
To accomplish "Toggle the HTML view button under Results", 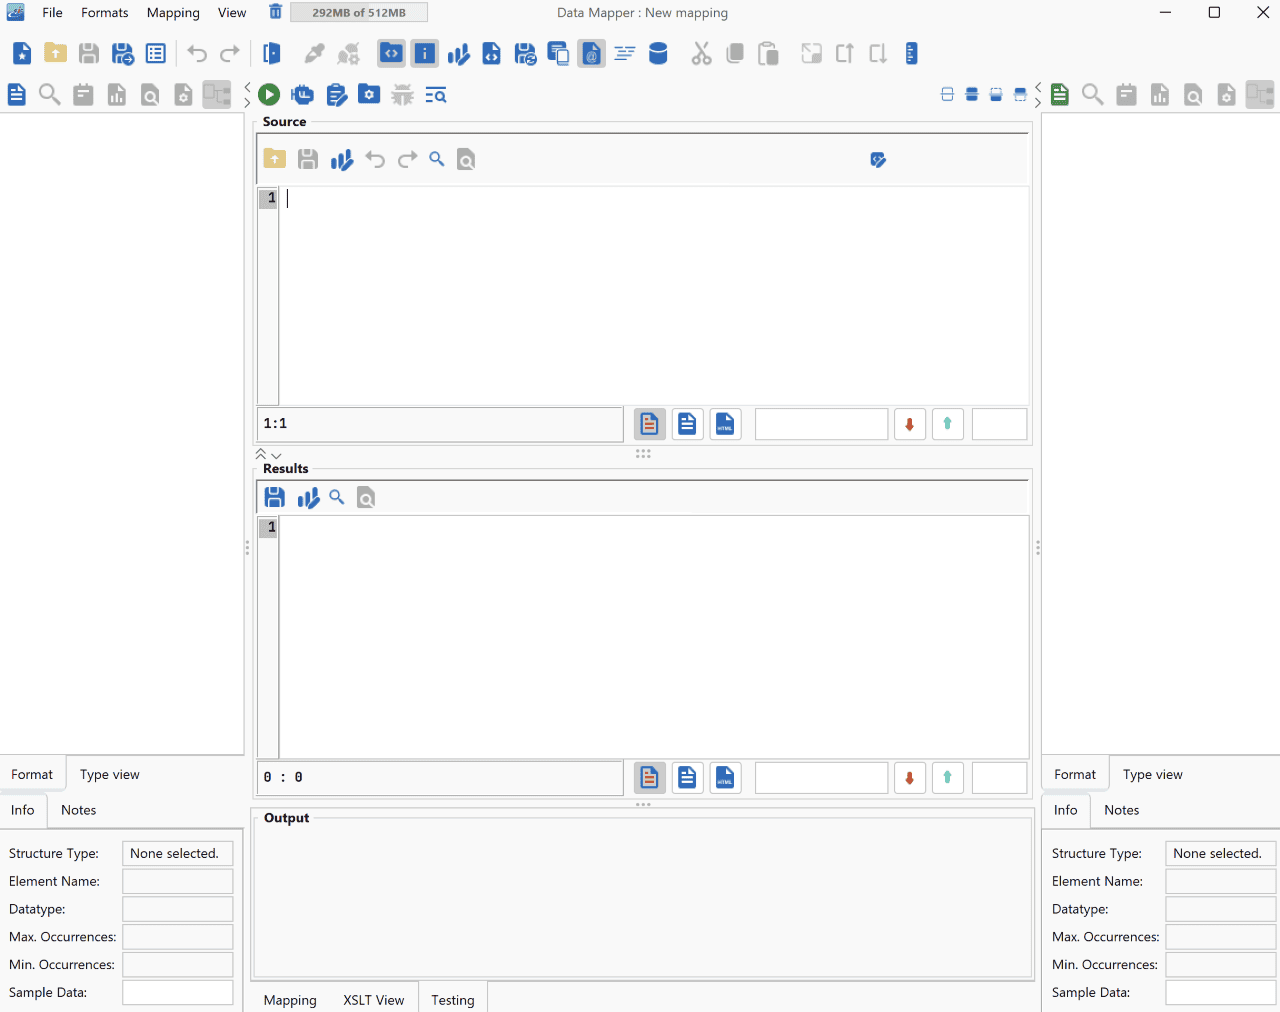I will pos(726,777).
